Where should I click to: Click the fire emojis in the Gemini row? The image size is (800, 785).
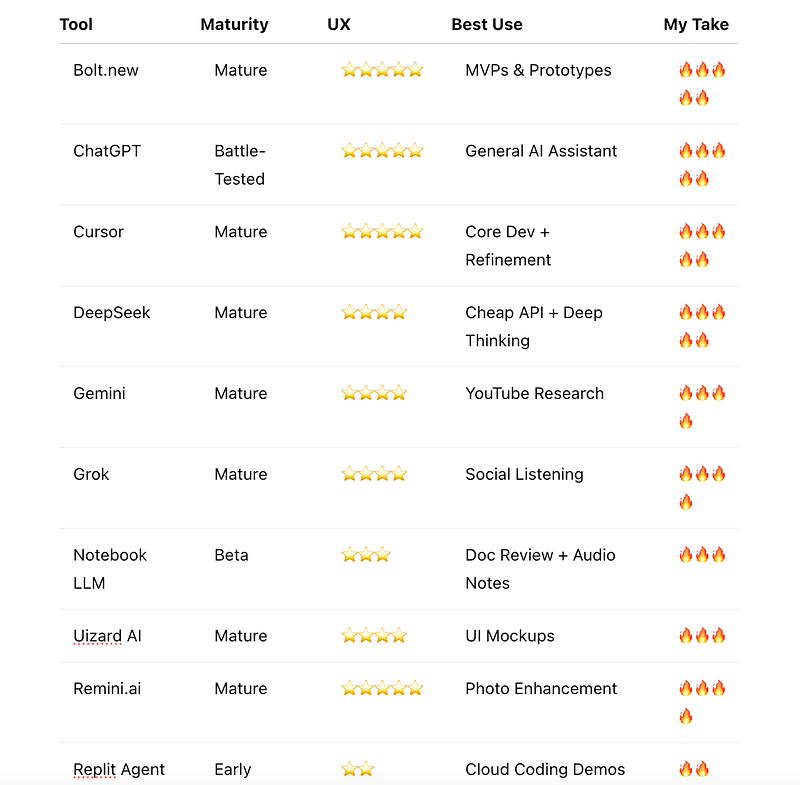pos(702,406)
